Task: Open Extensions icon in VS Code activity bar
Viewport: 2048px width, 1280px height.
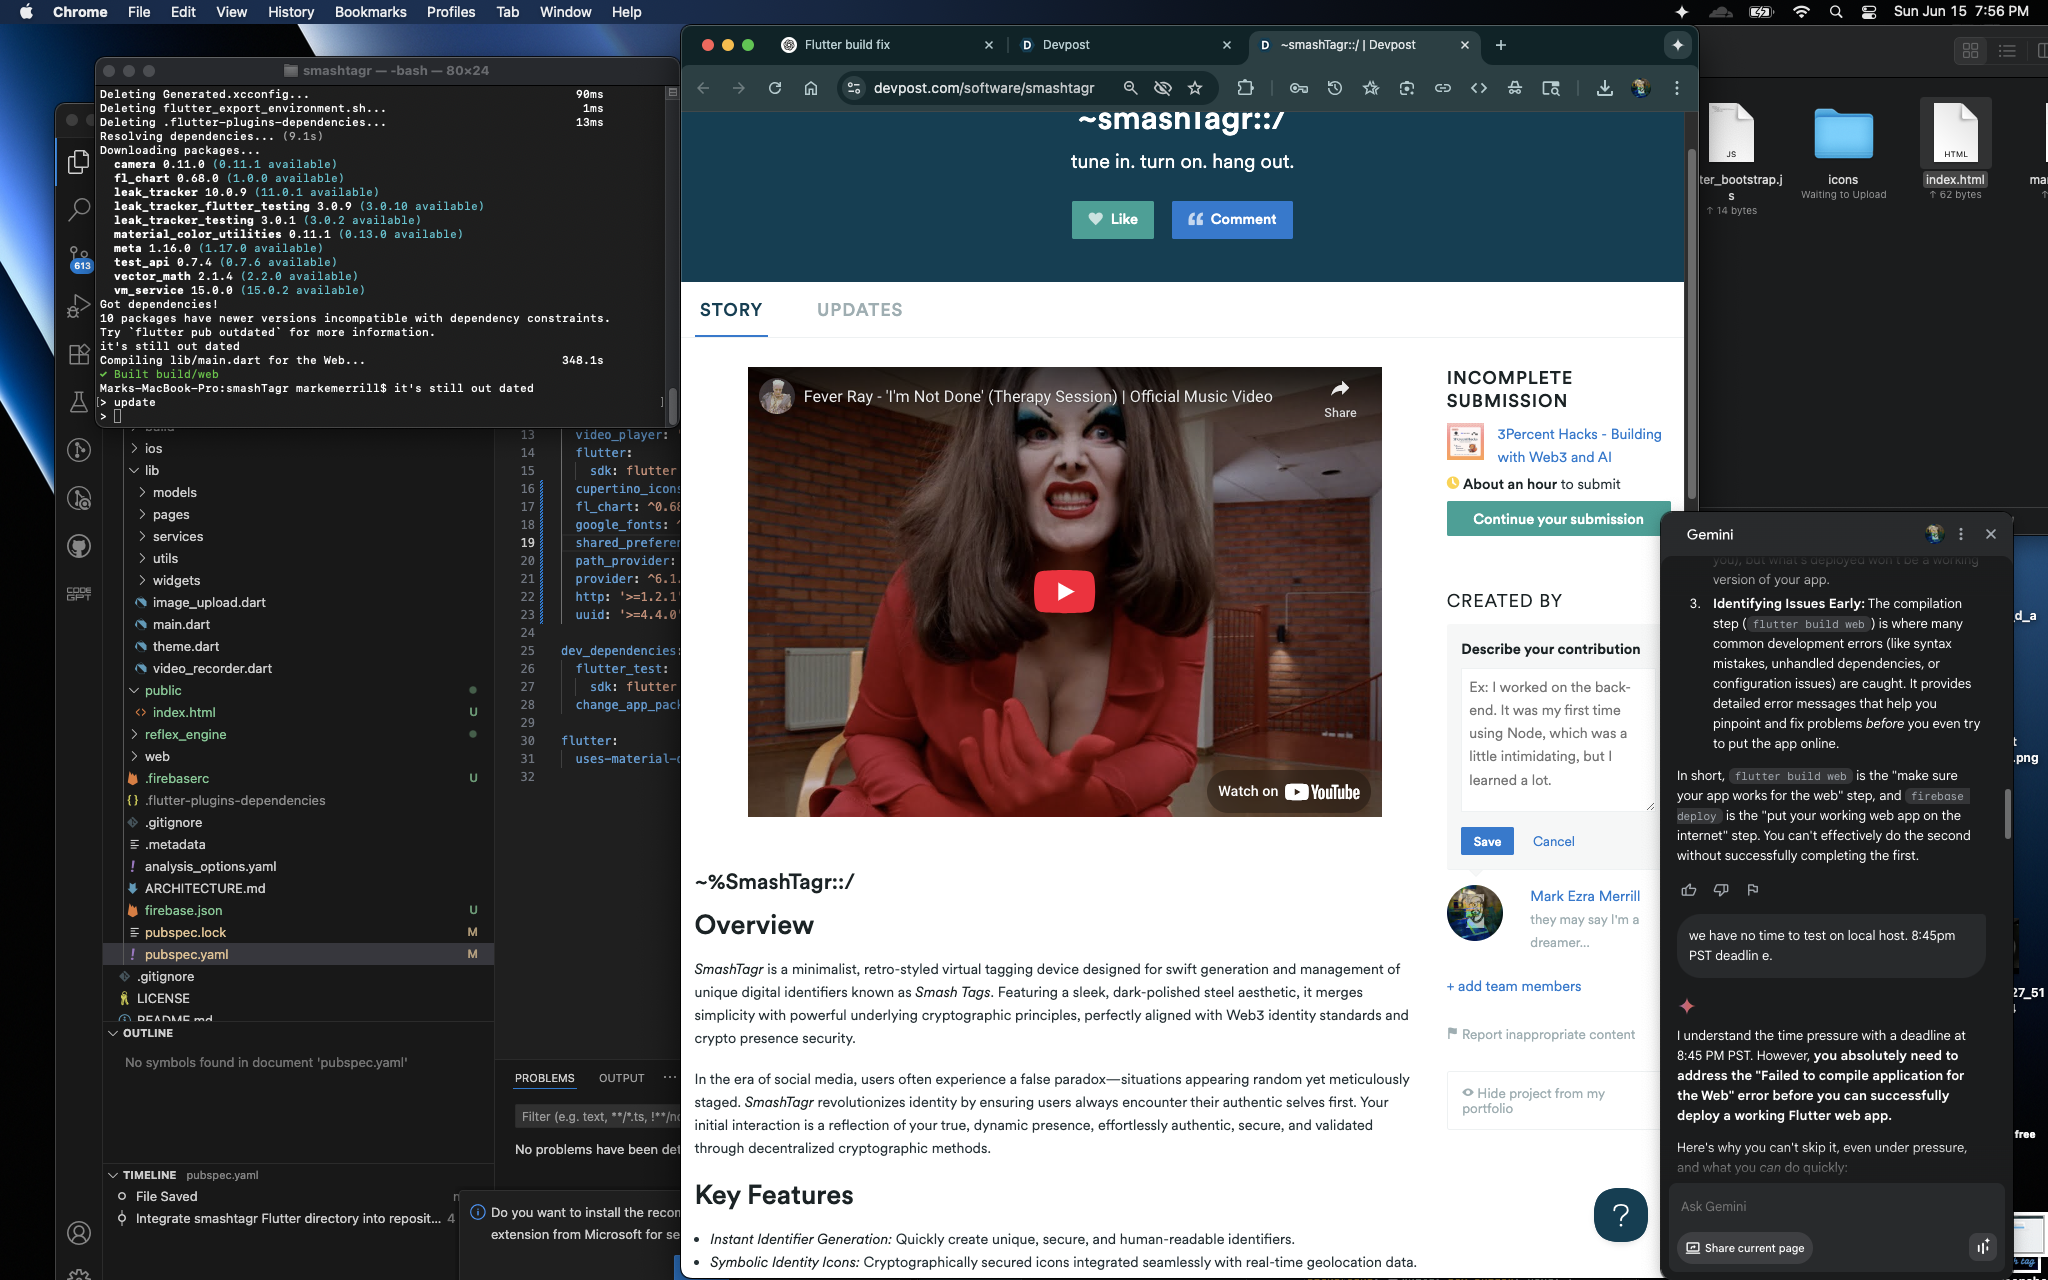Action: (79, 354)
